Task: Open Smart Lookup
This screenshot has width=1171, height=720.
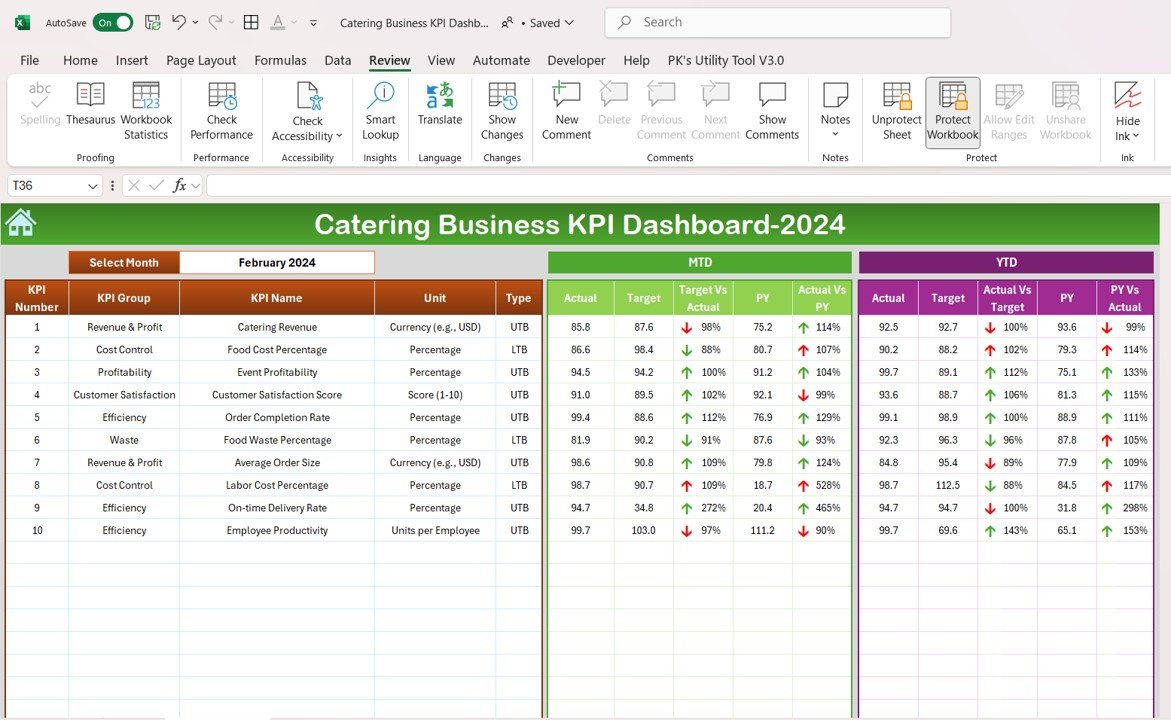Action: click(380, 110)
